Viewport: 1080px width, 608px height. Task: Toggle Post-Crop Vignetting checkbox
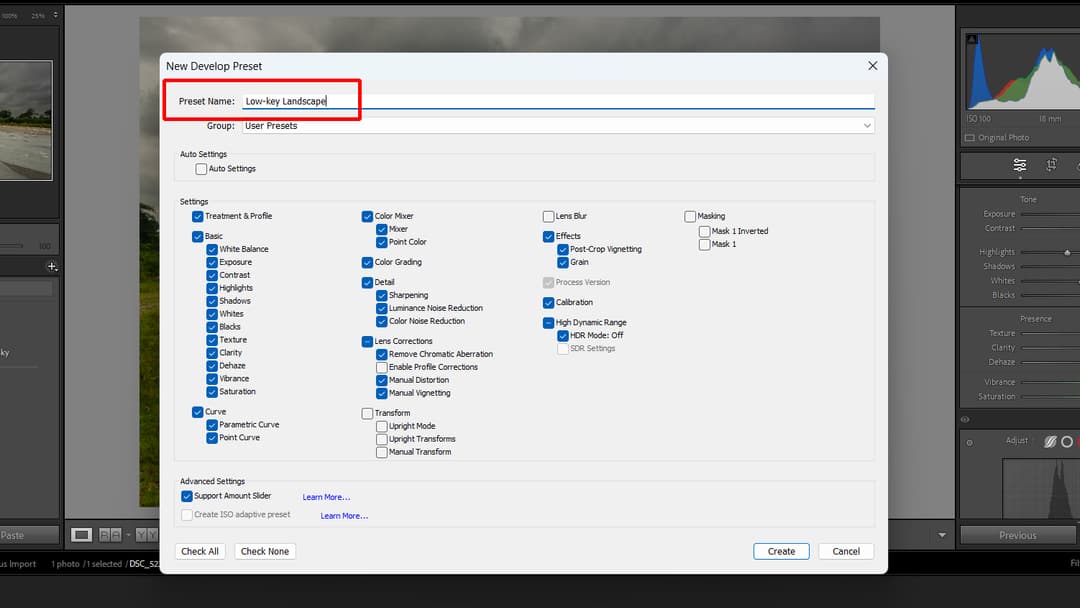pyautogui.click(x=563, y=249)
